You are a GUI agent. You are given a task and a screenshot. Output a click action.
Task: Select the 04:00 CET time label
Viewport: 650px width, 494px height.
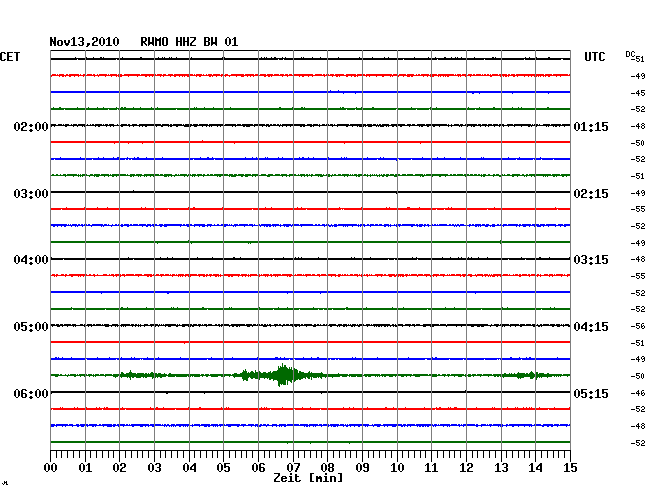tap(31, 260)
